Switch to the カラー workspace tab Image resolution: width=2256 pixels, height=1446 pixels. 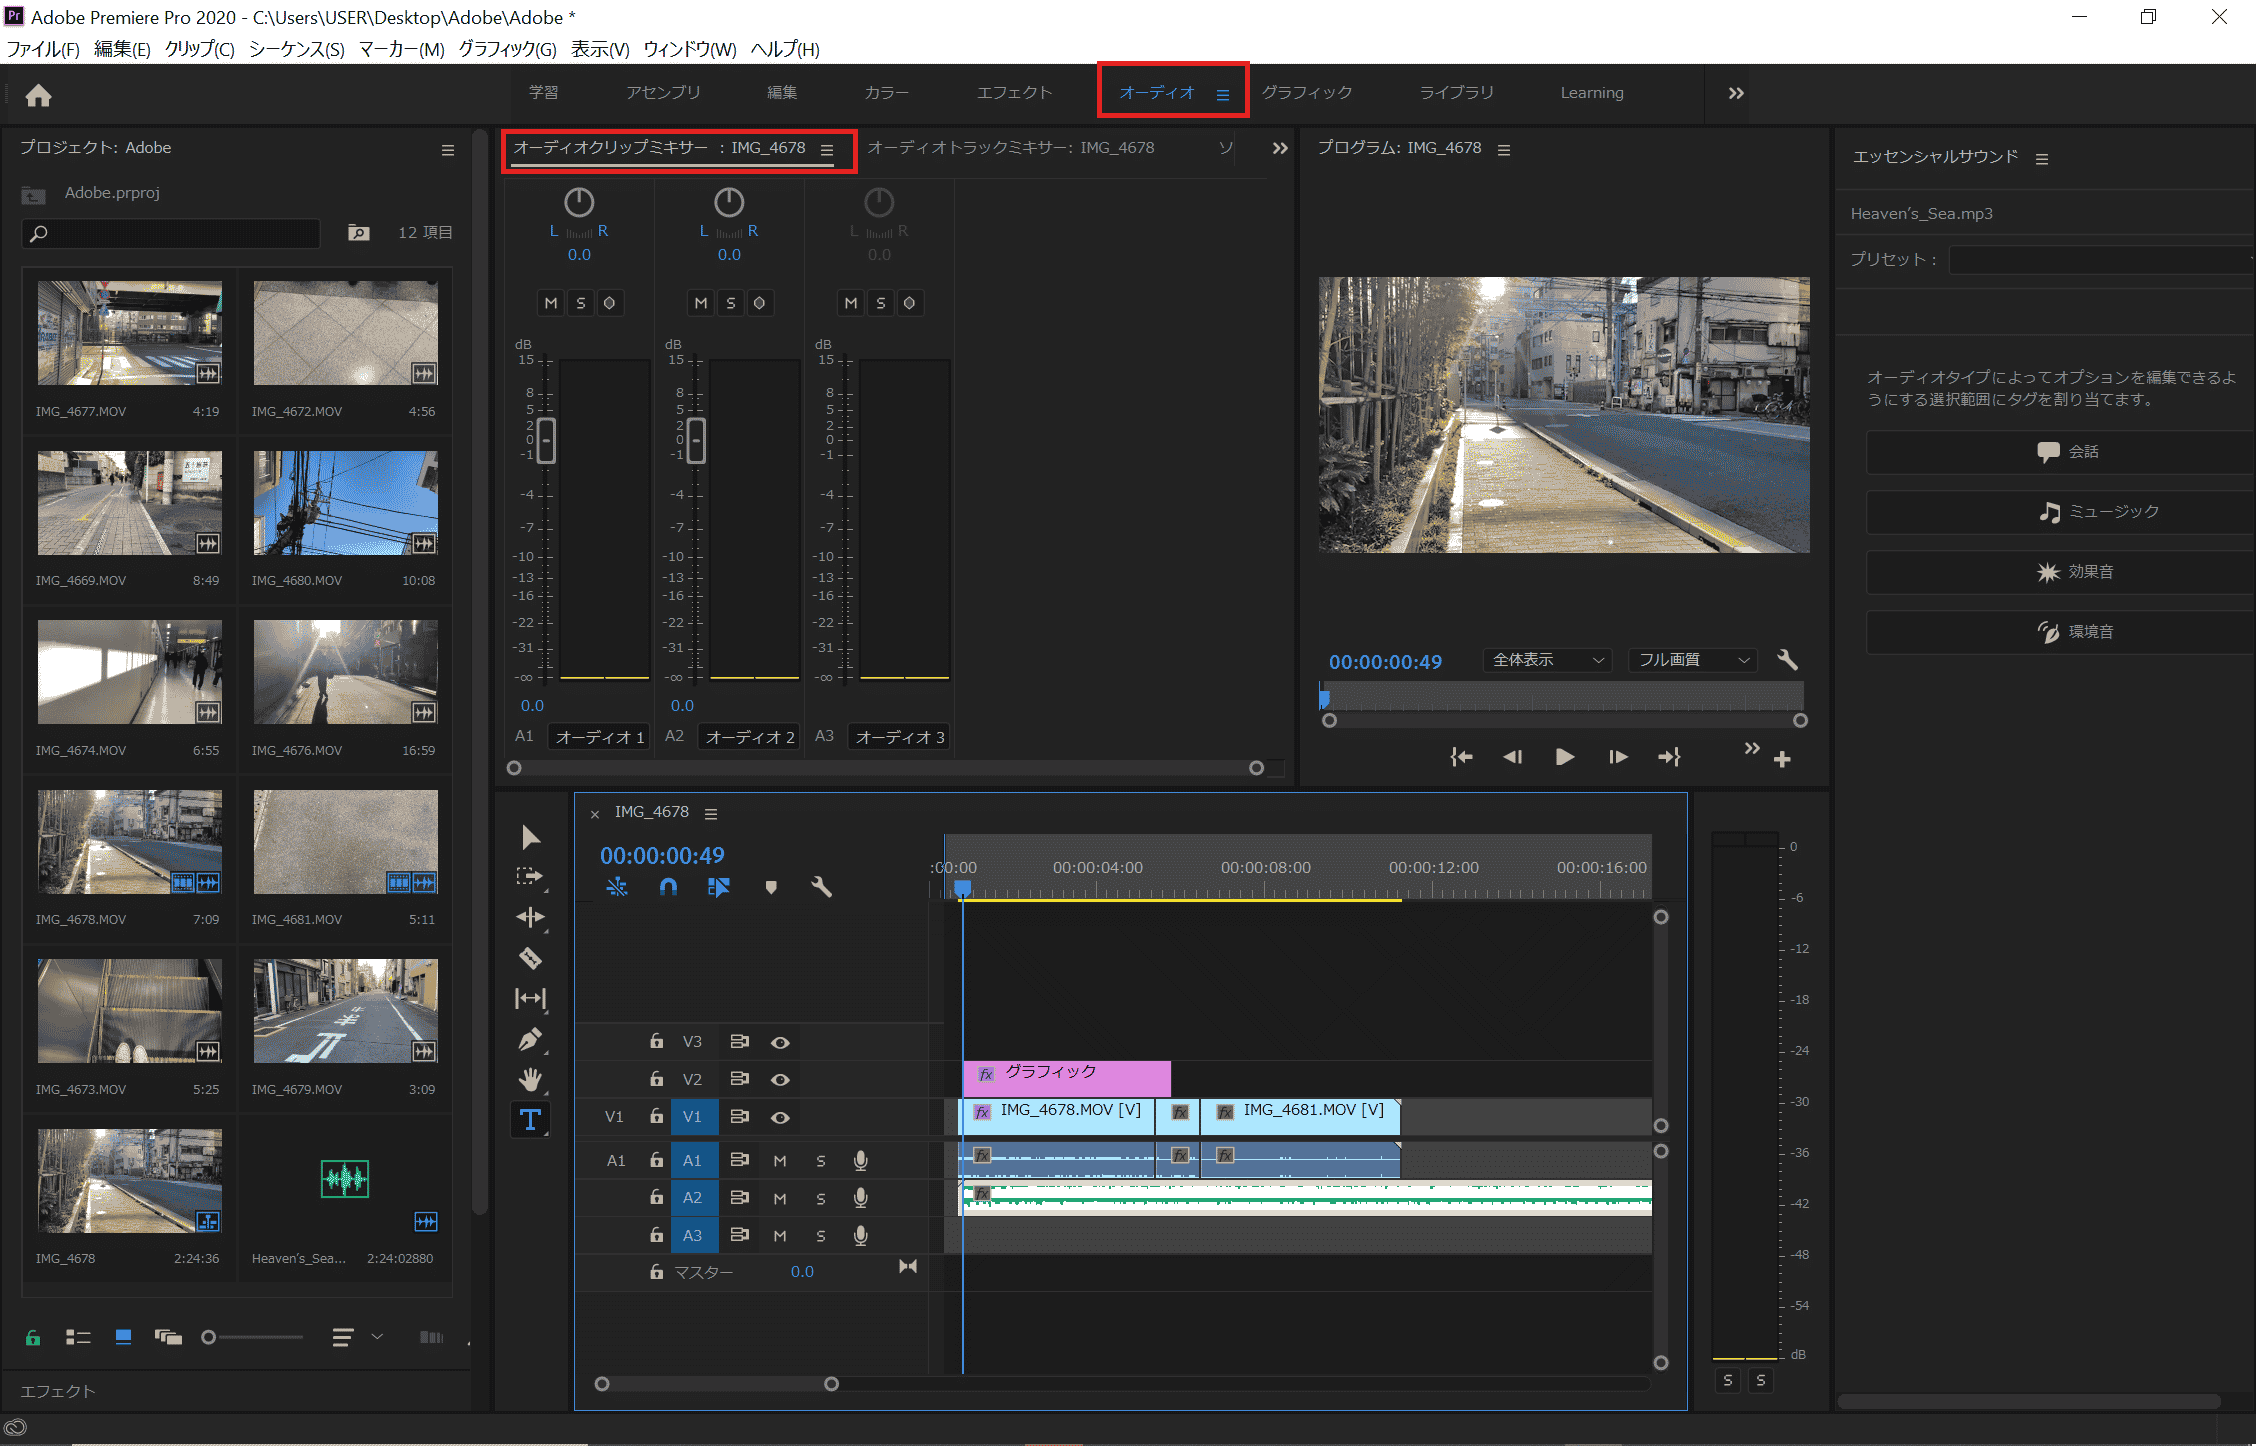pyautogui.click(x=886, y=92)
